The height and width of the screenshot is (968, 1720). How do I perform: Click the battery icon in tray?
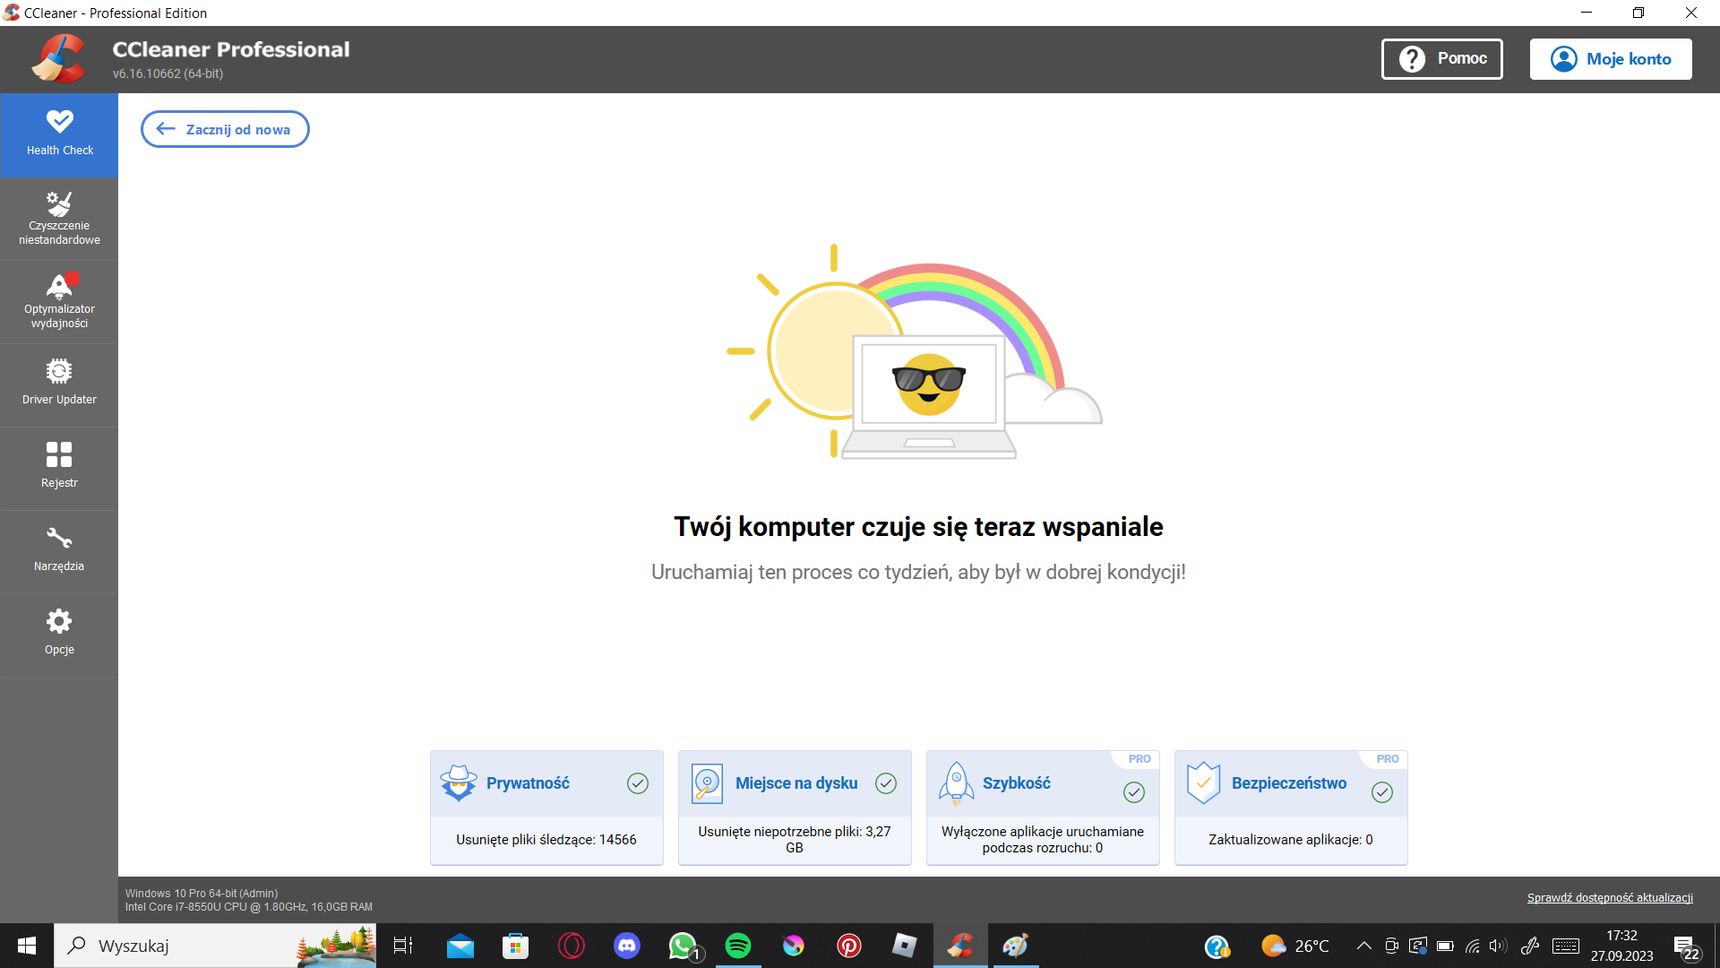[x=1445, y=946]
